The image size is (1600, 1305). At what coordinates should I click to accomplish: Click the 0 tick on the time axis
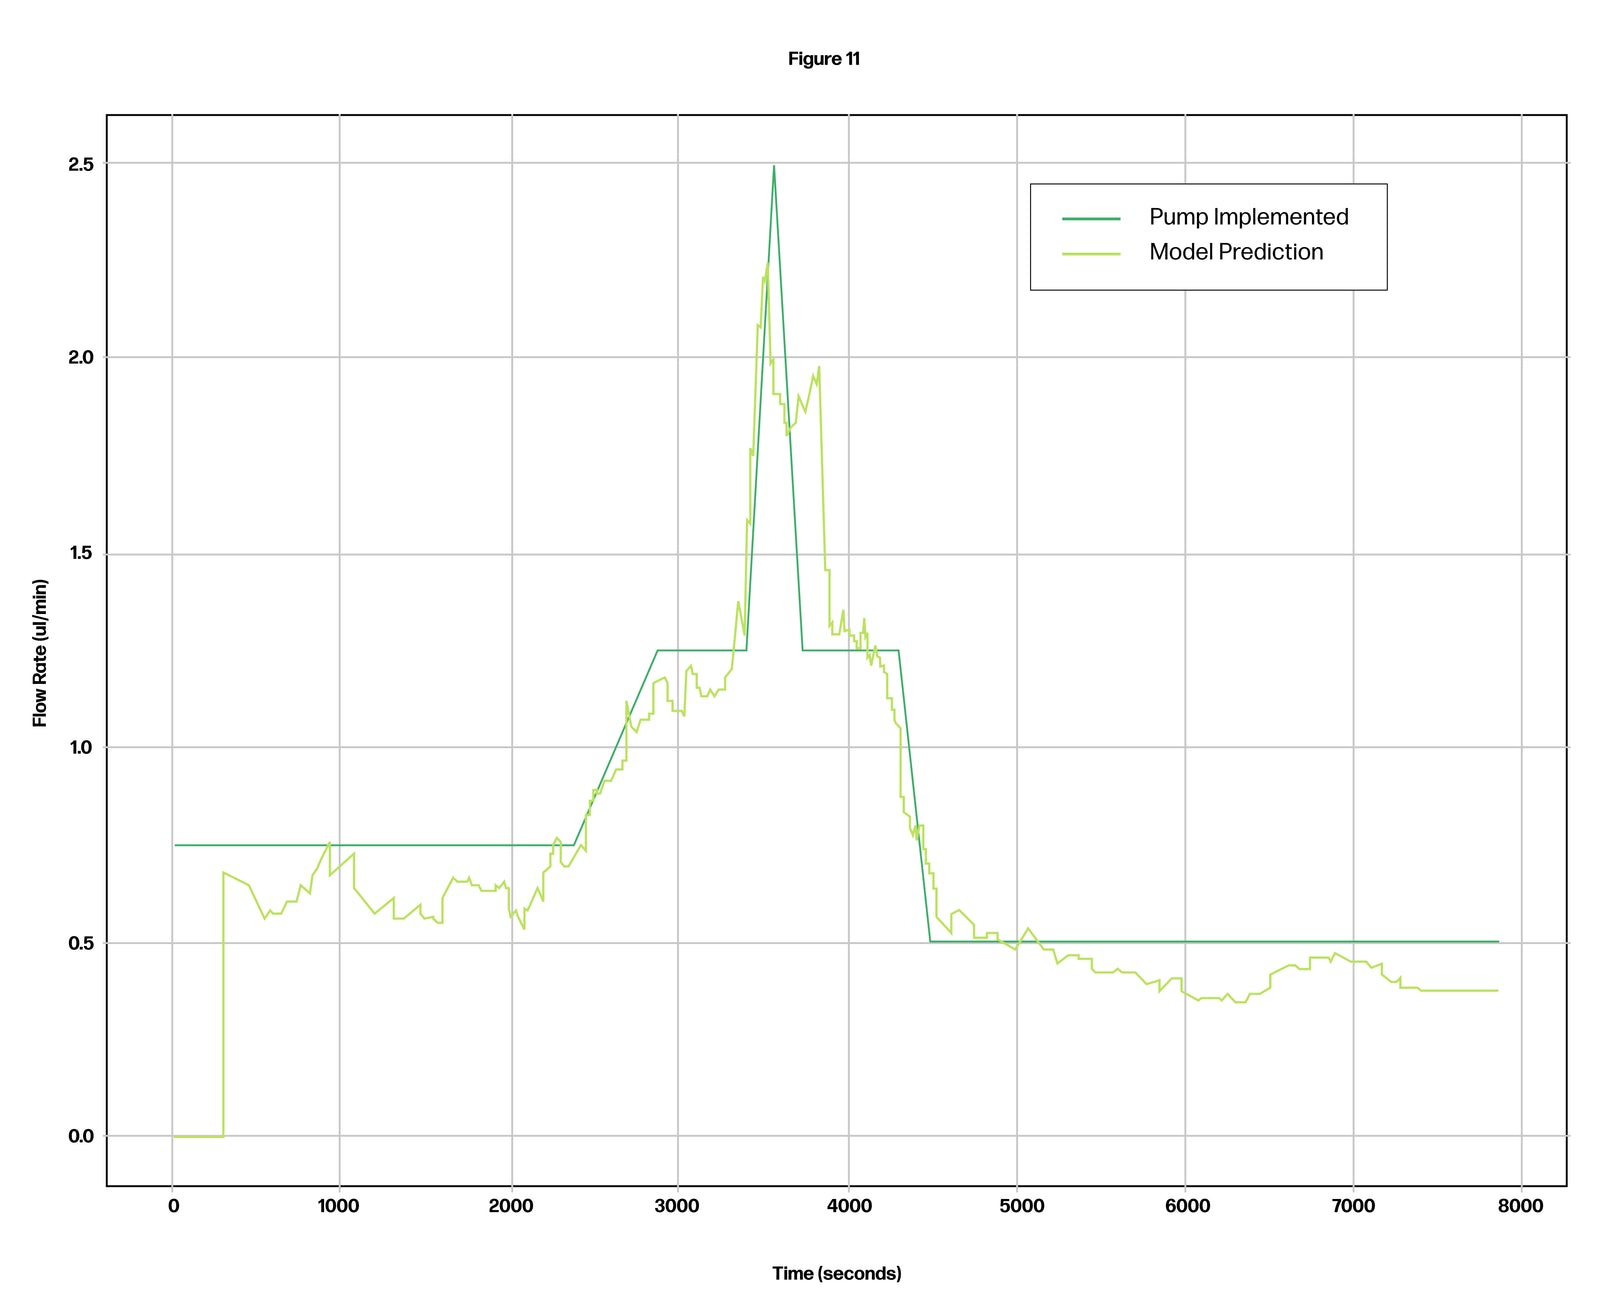(x=173, y=1206)
